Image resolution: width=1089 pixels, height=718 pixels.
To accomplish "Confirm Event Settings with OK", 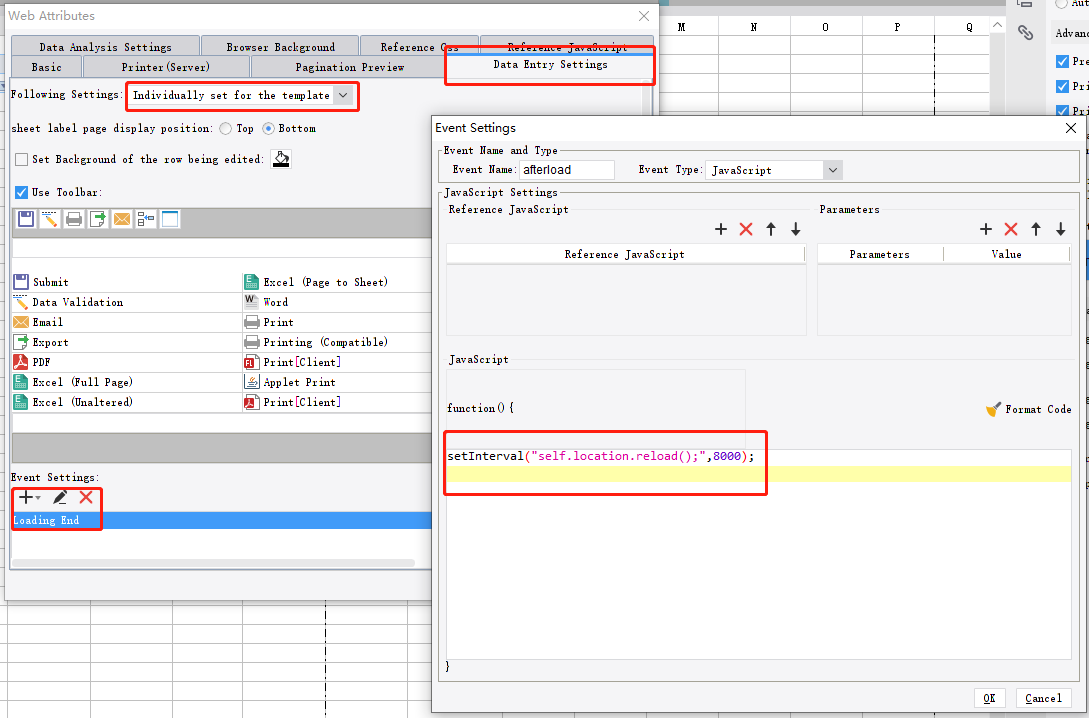I will tap(989, 698).
